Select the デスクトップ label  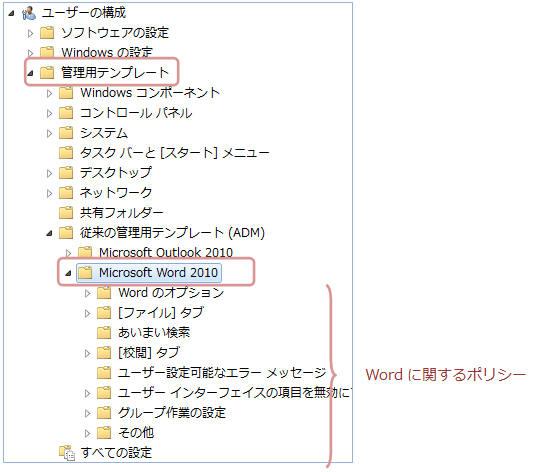(x=116, y=173)
